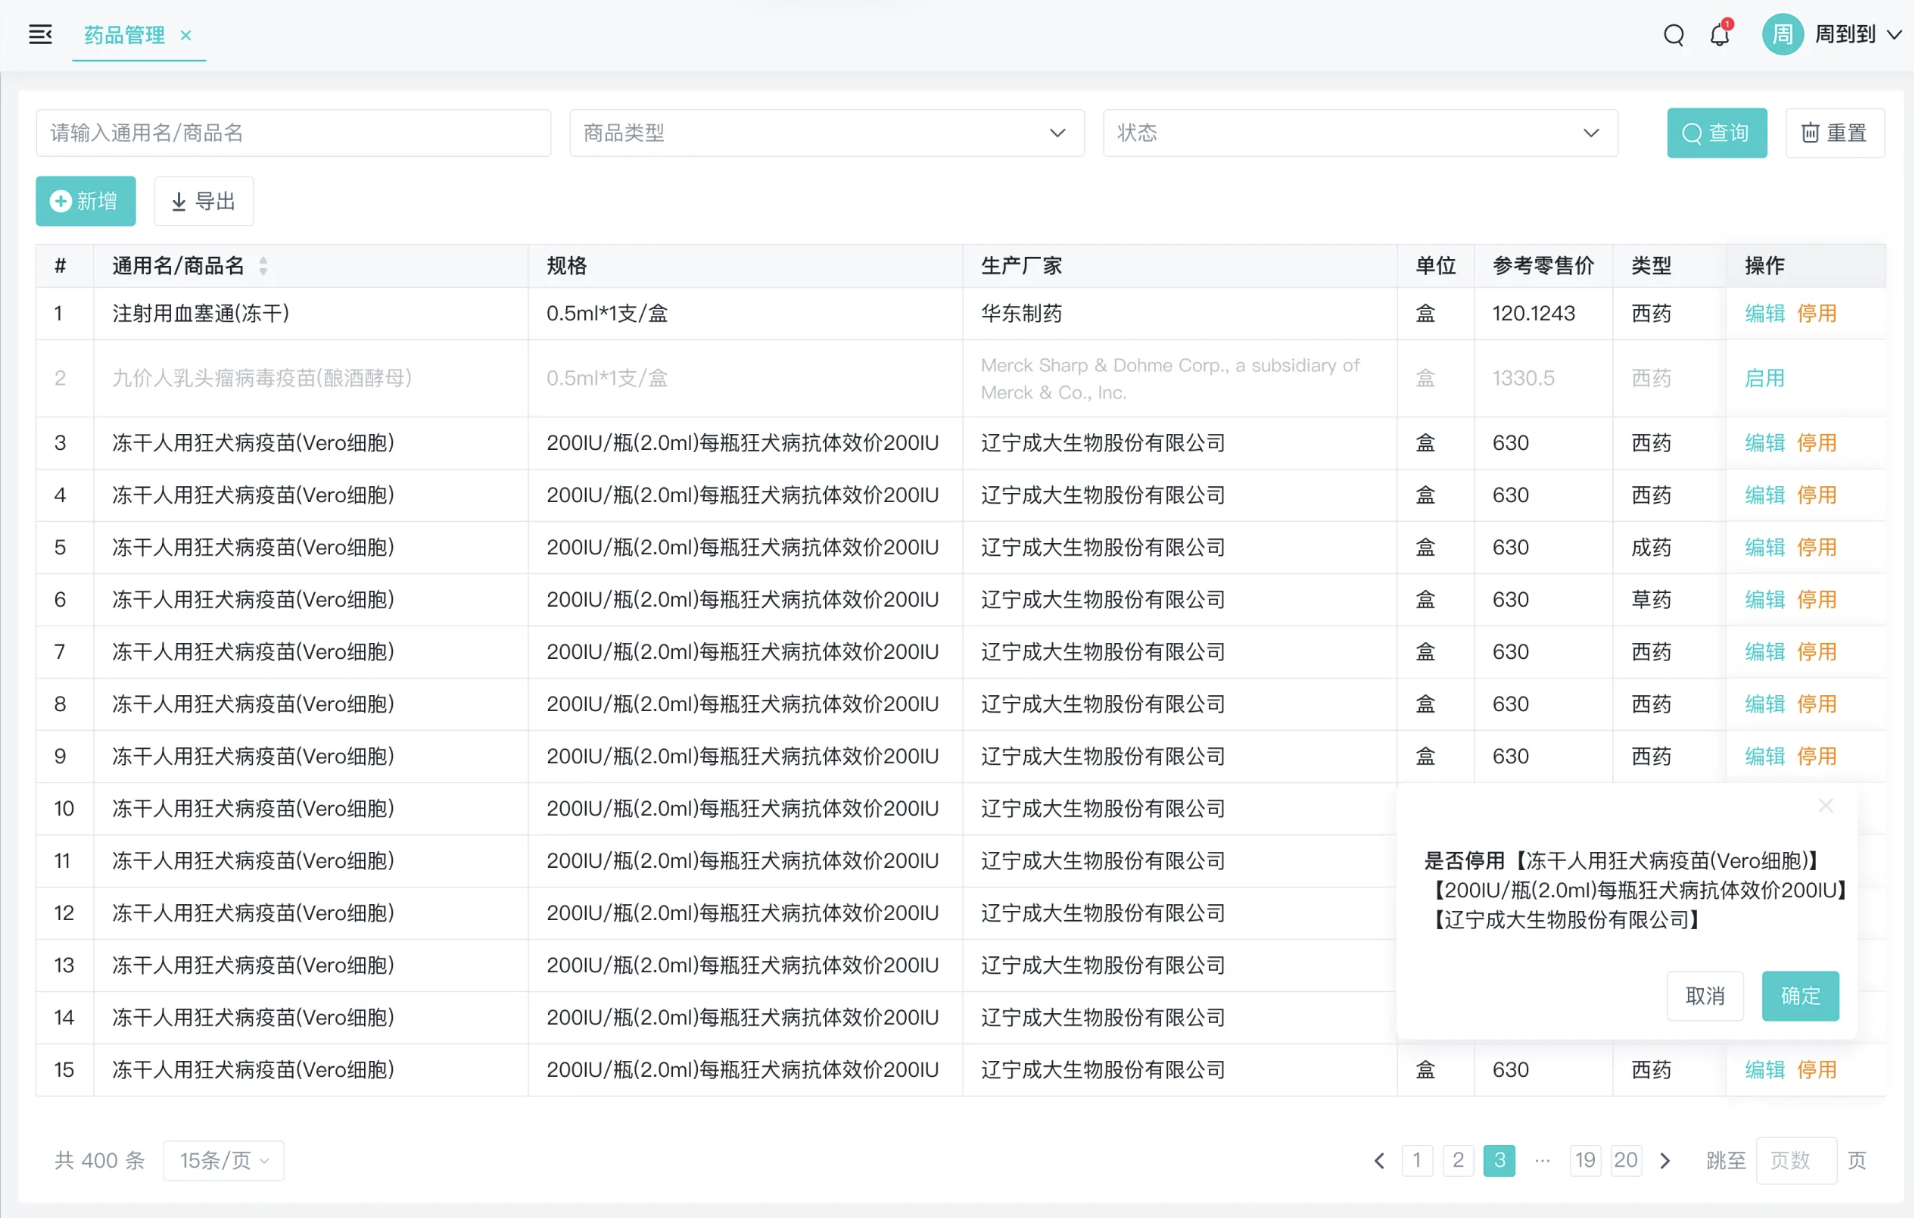Sort by 通用名/商品名 column arrows

pos(263,266)
